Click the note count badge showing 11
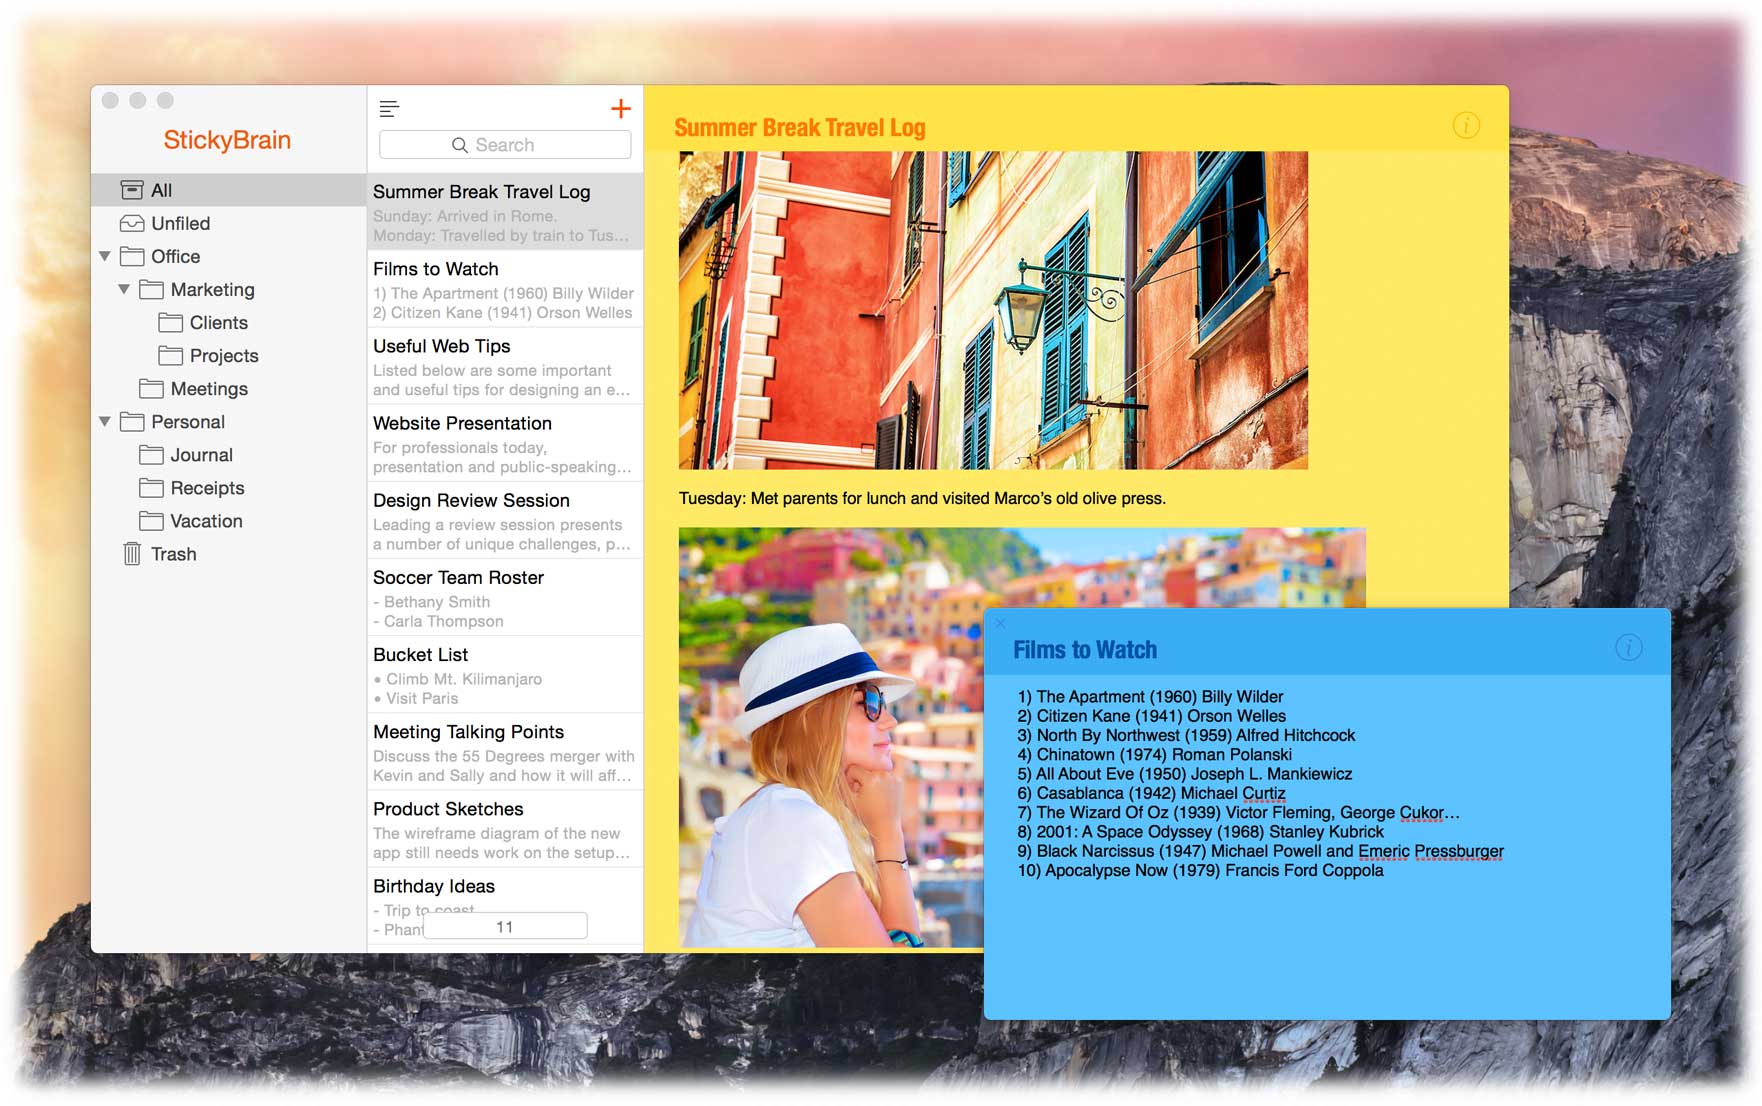 [505, 926]
